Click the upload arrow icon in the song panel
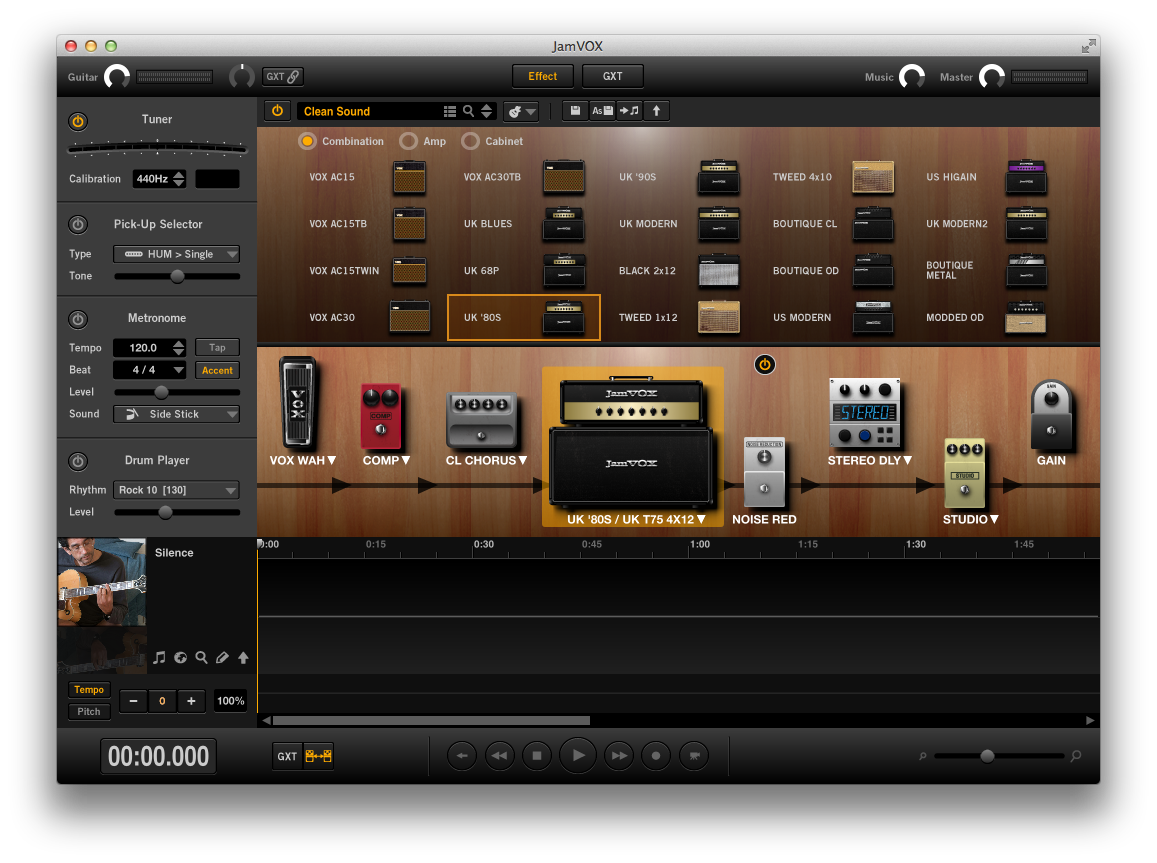Image resolution: width=1157 pixels, height=863 pixels. (243, 657)
